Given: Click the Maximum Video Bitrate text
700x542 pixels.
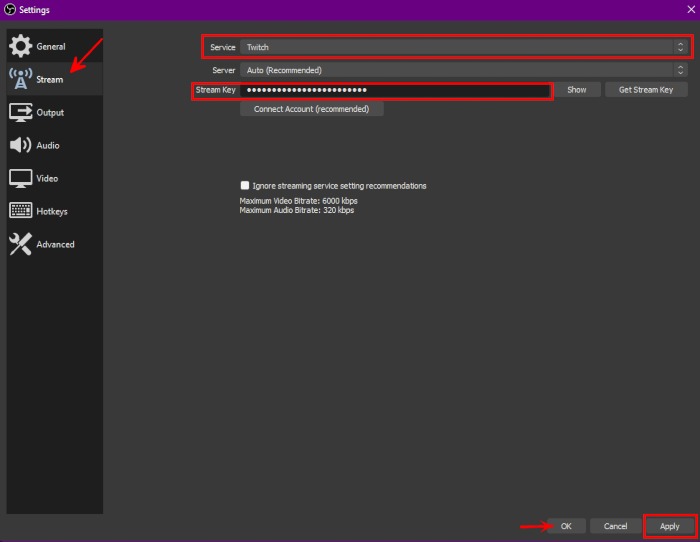Looking at the screenshot, I should pyautogui.click(x=298, y=201).
